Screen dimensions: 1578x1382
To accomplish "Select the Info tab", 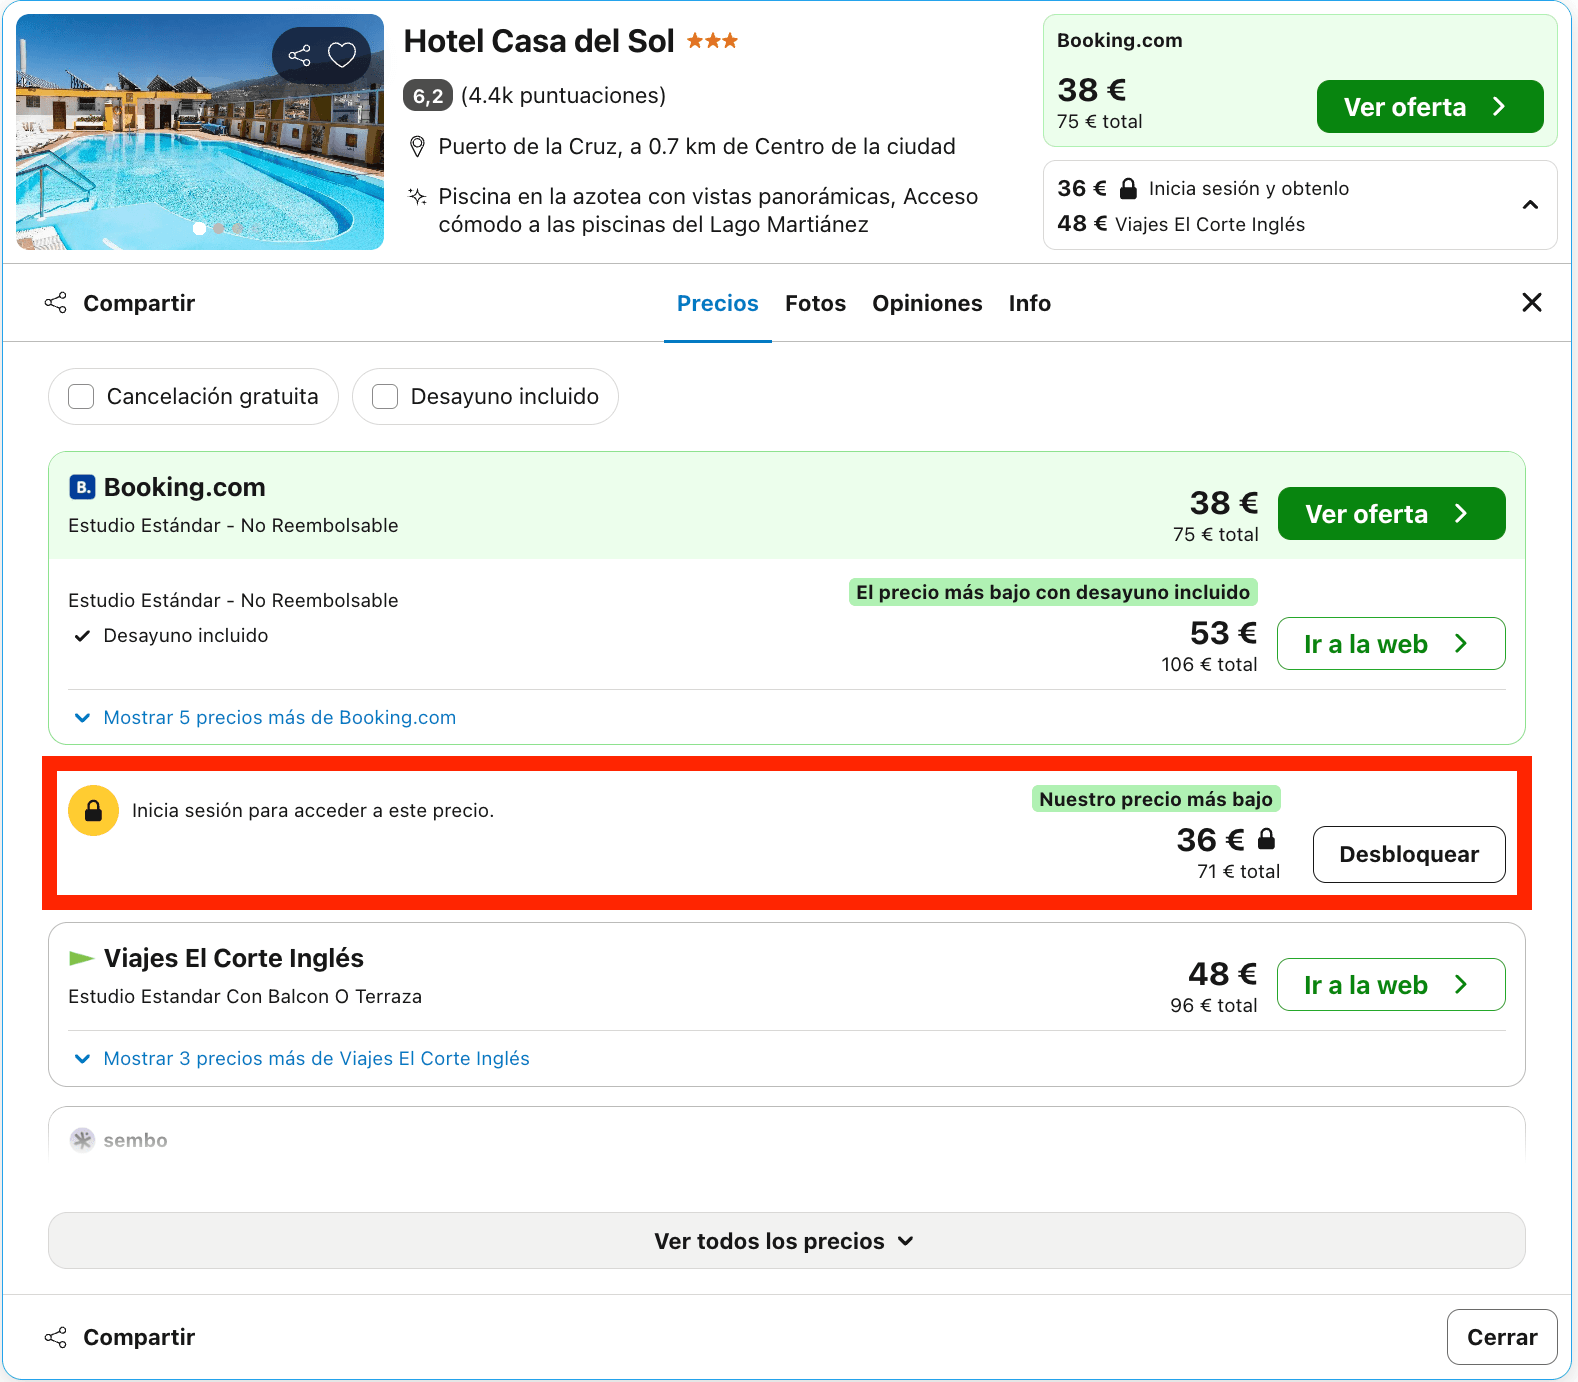I will pyautogui.click(x=1029, y=303).
